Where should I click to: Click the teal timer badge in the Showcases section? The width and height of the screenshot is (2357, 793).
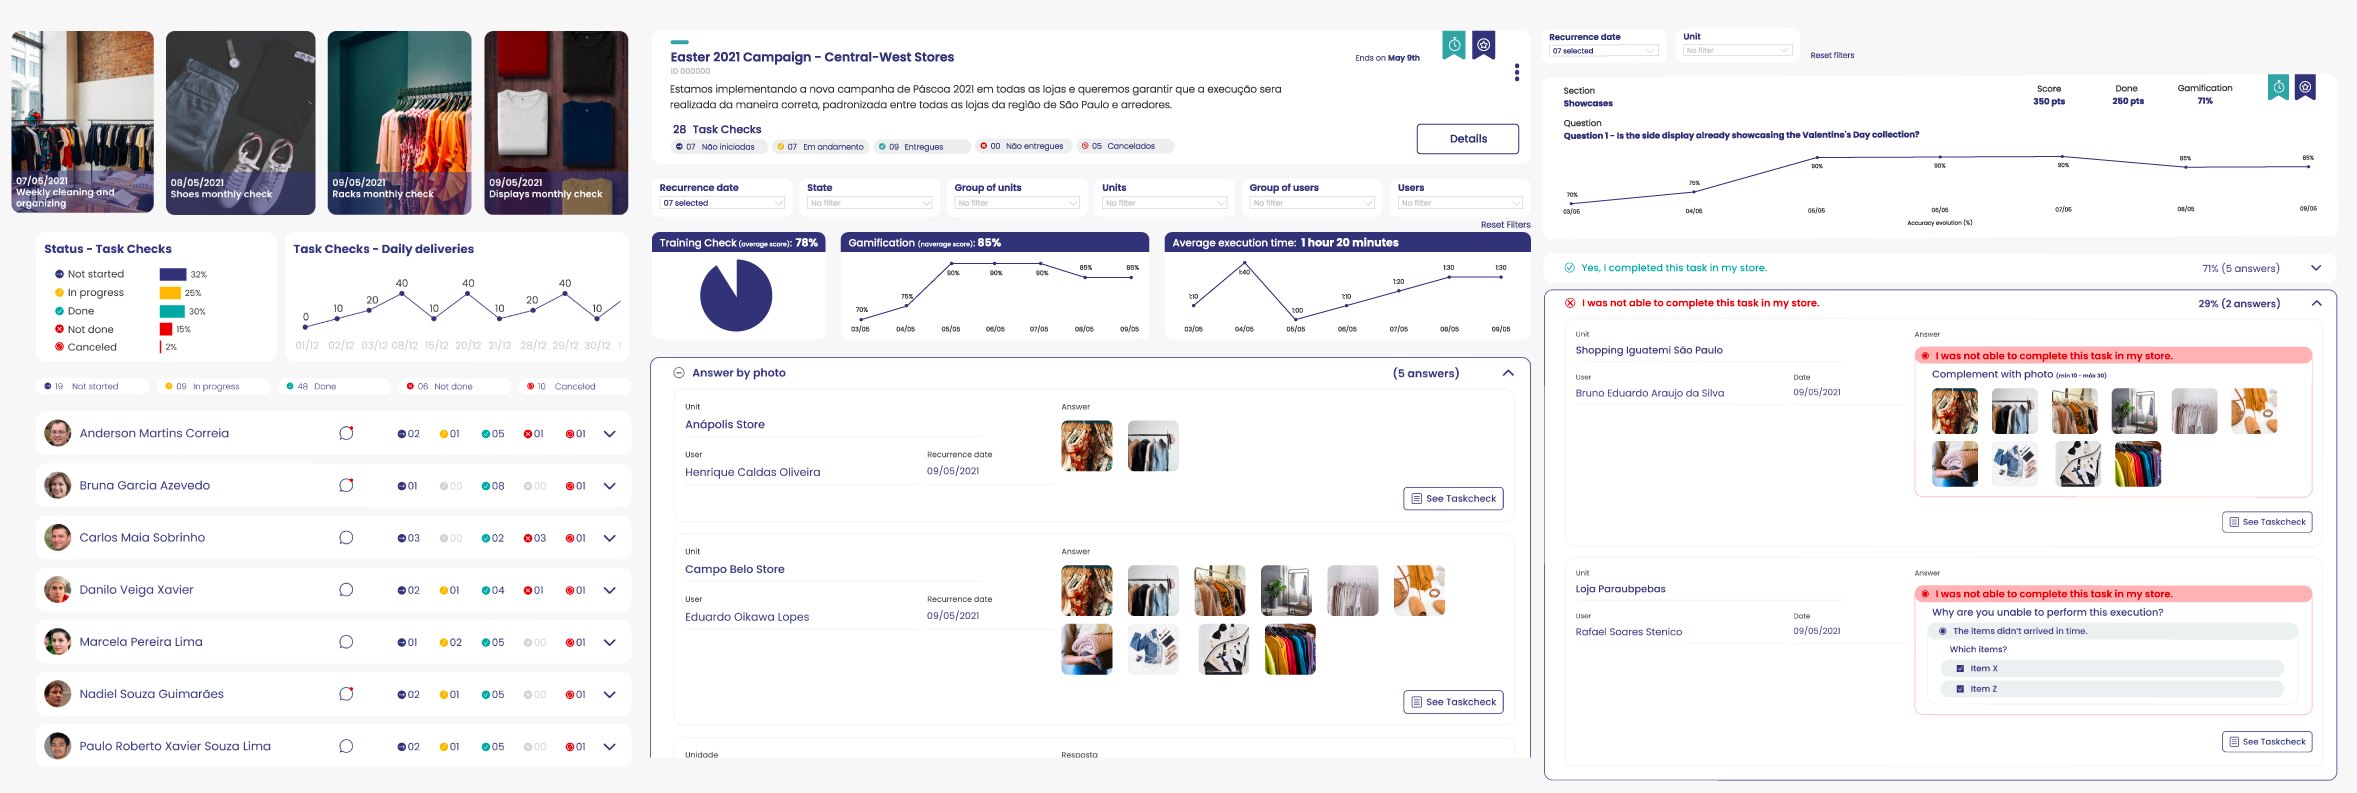[x=2278, y=88]
